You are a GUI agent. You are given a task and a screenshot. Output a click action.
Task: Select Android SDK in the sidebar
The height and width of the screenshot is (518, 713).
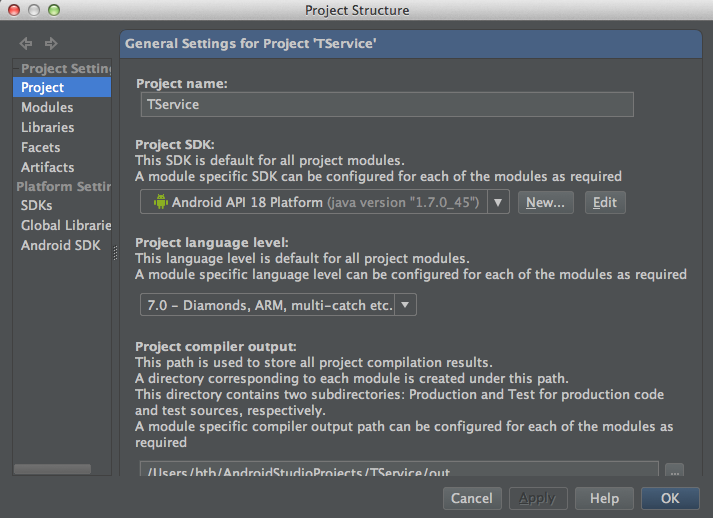click(62, 246)
